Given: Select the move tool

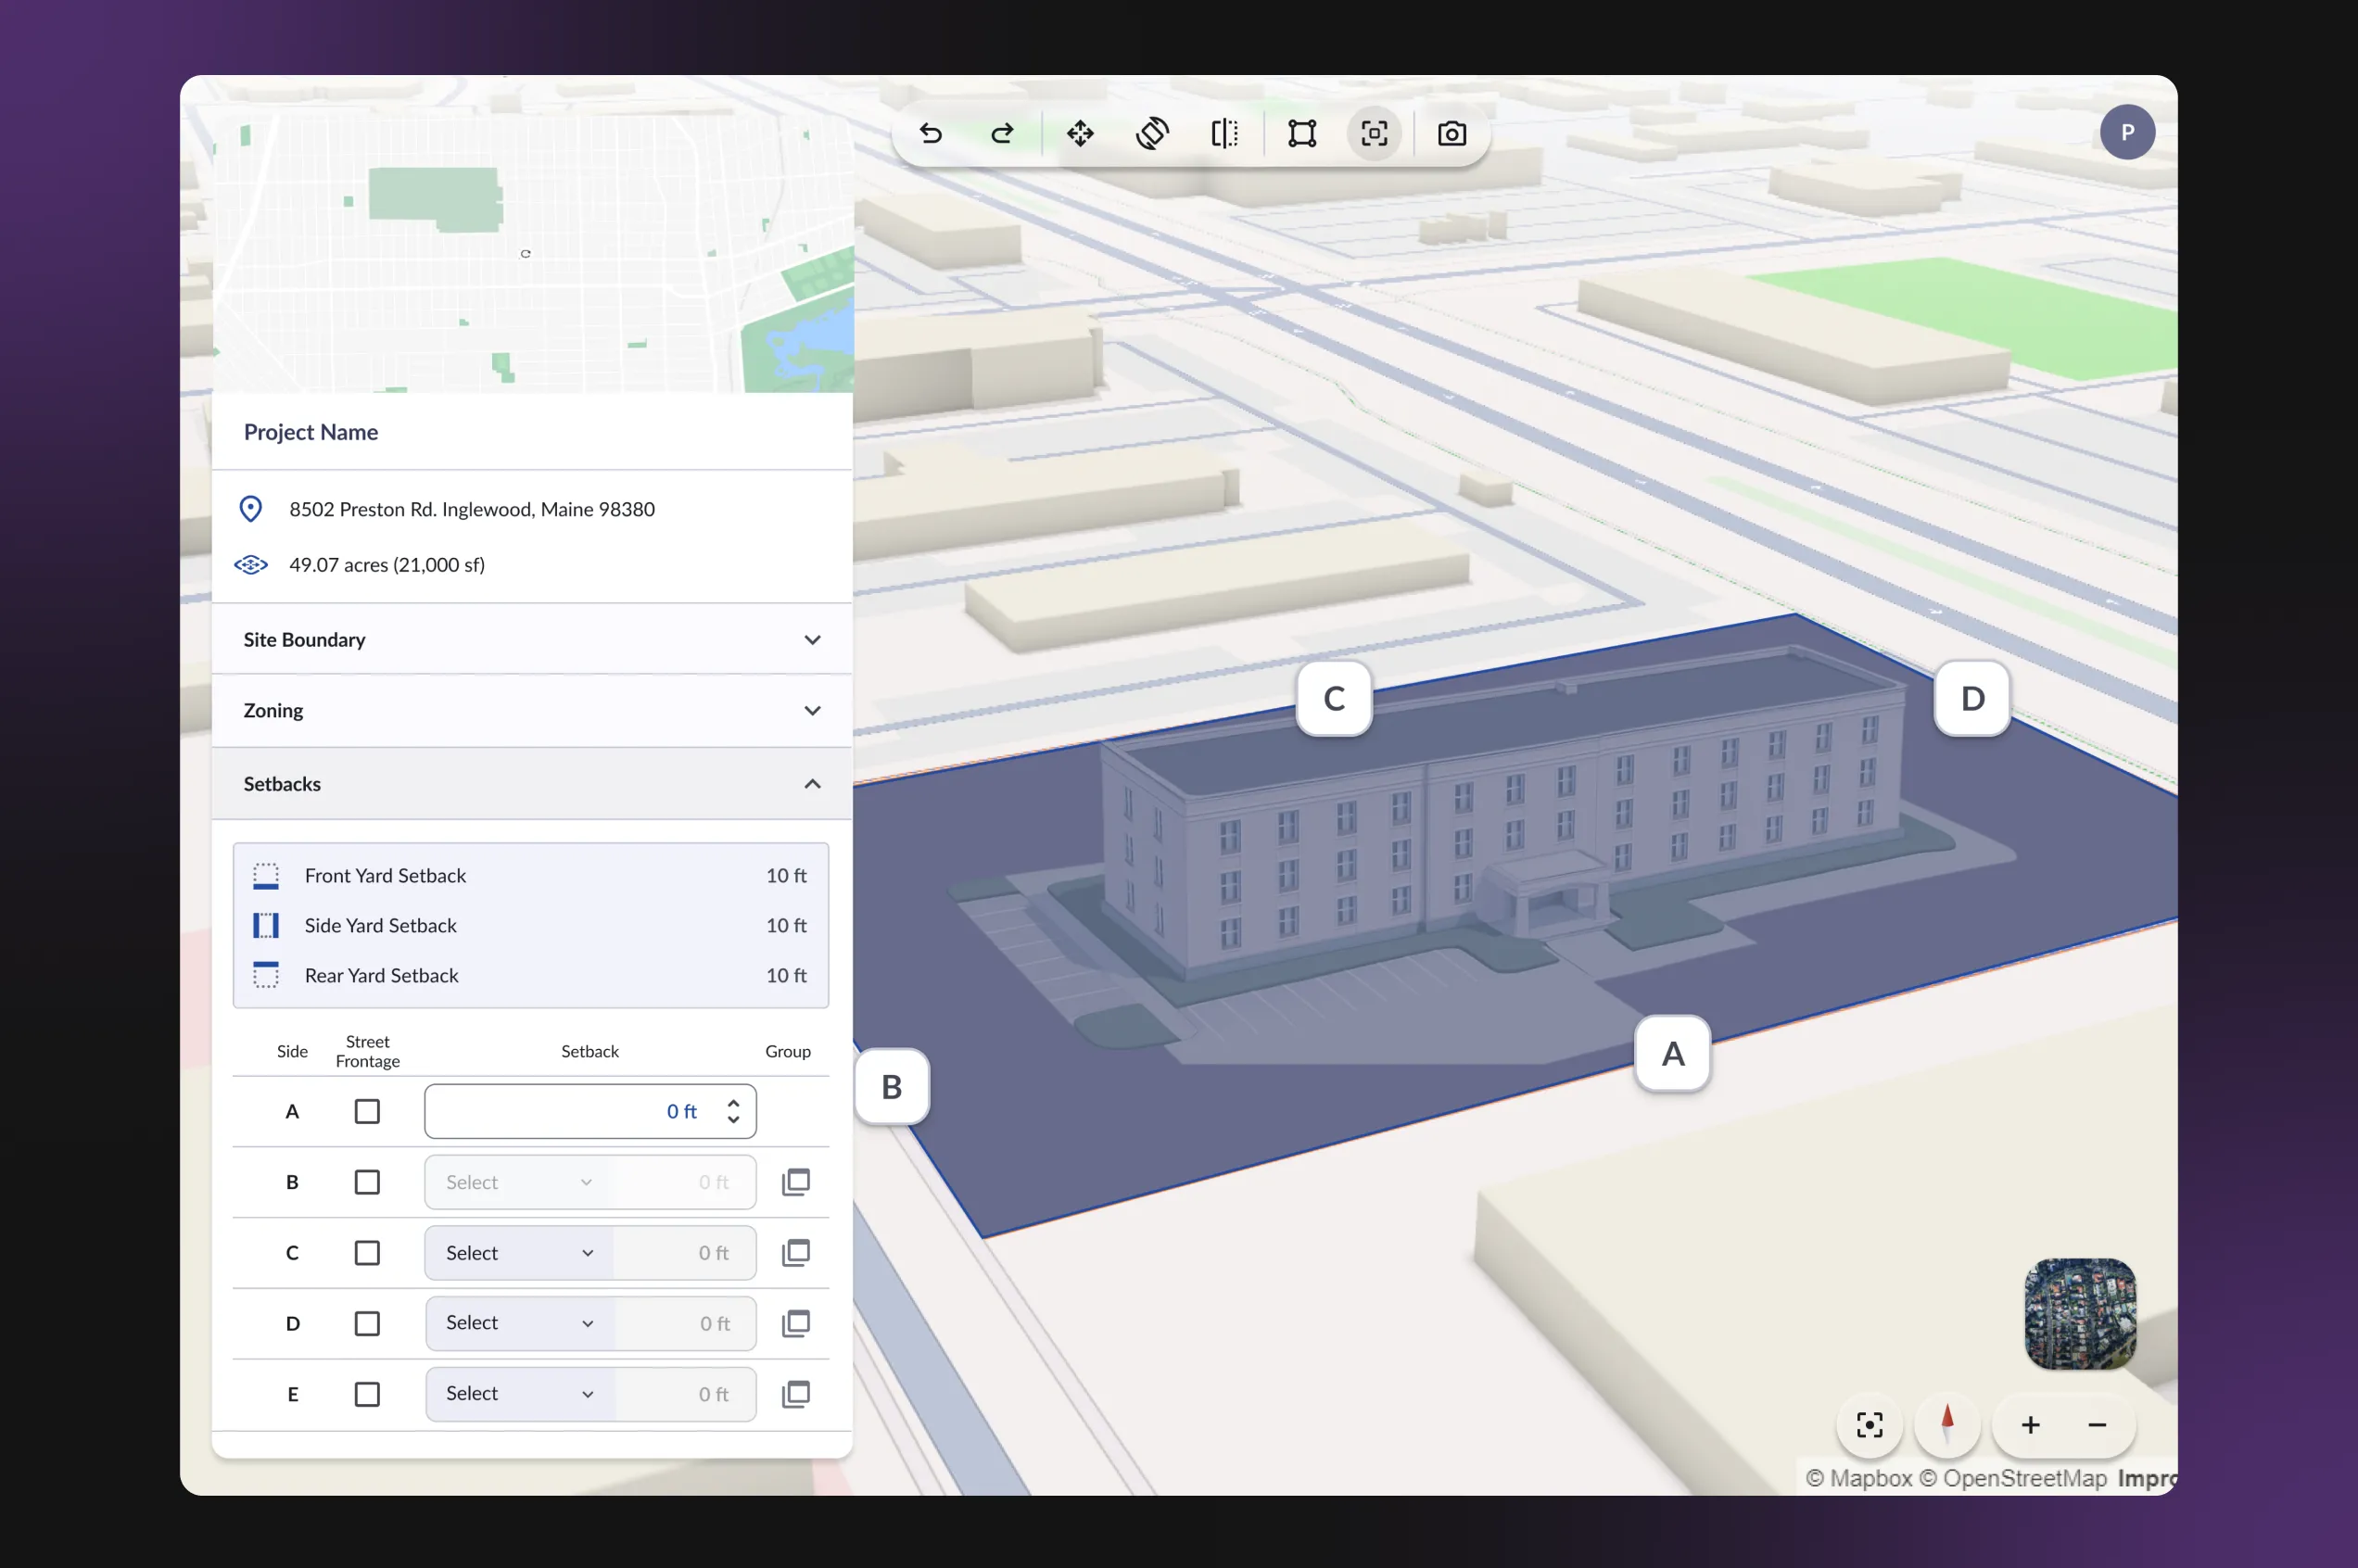Looking at the screenshot, I should (x=1080, y=133).
